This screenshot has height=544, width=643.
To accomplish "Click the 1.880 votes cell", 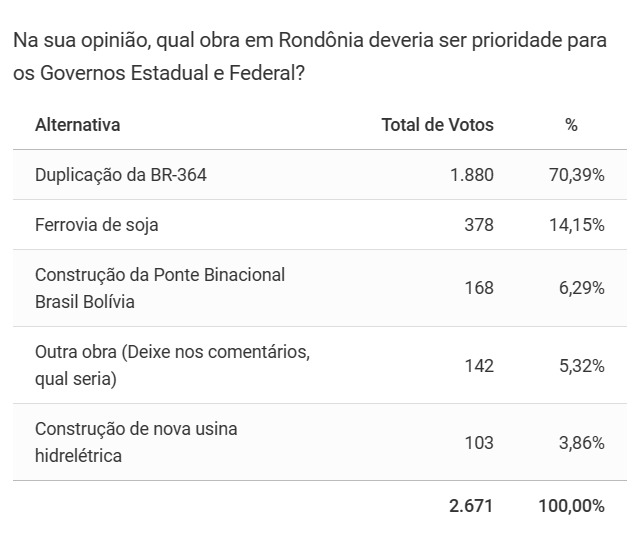I will point(471,175).
